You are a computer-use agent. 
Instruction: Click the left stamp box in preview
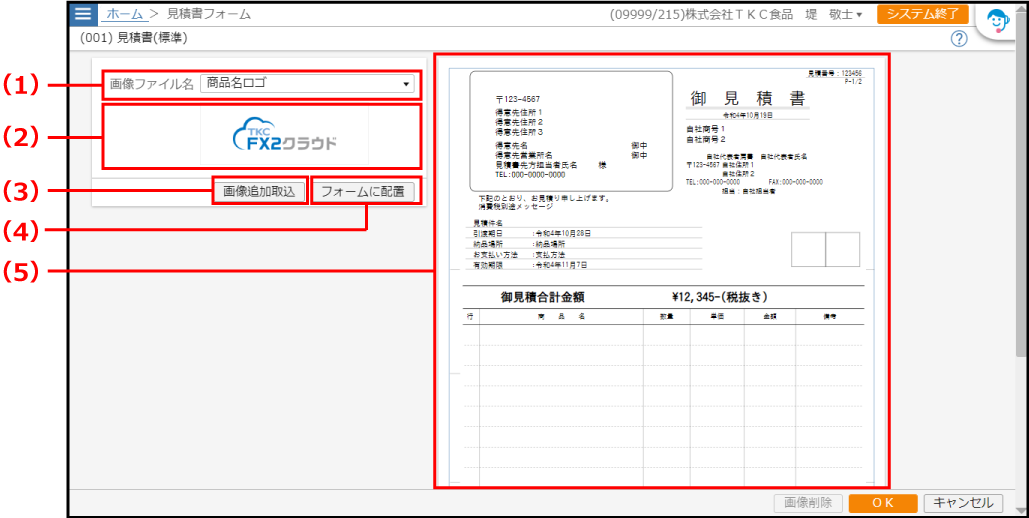tap(808, 250)
